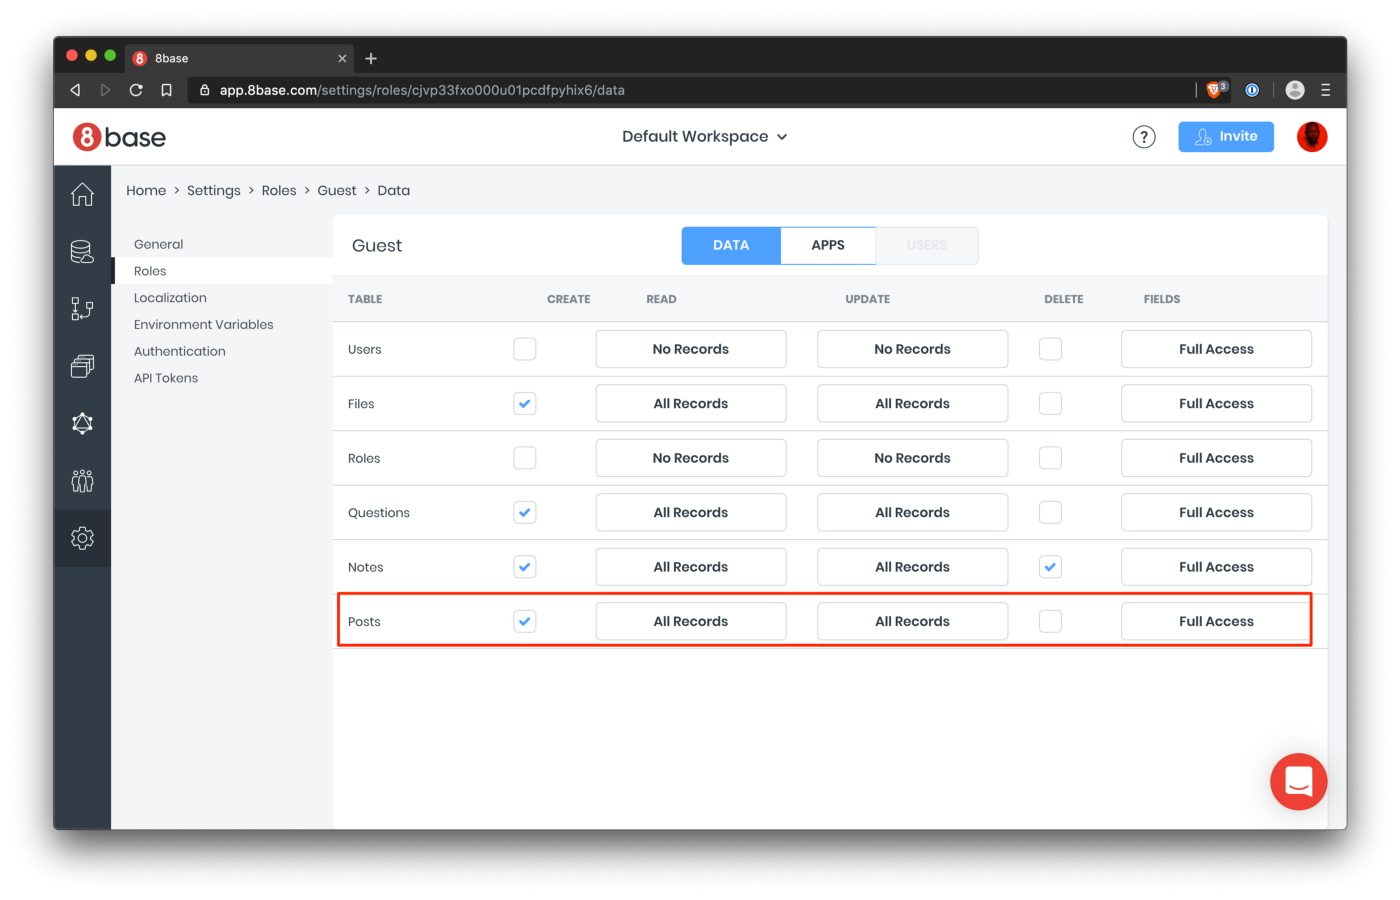View site info via padlock icon
The height and width of the screenshot is (900, 1400).
[x=205, y=90]
